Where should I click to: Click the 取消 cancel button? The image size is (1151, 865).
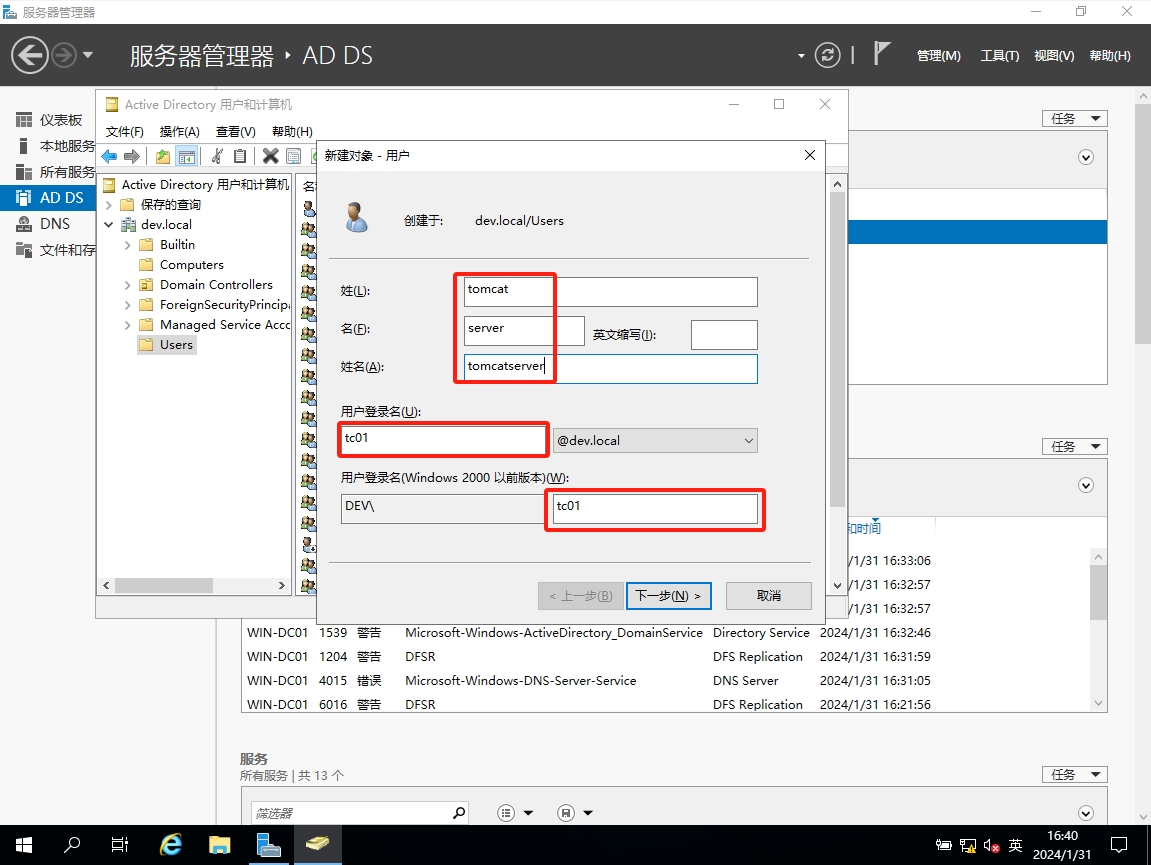pyautogui.click(x=768, y=596)
